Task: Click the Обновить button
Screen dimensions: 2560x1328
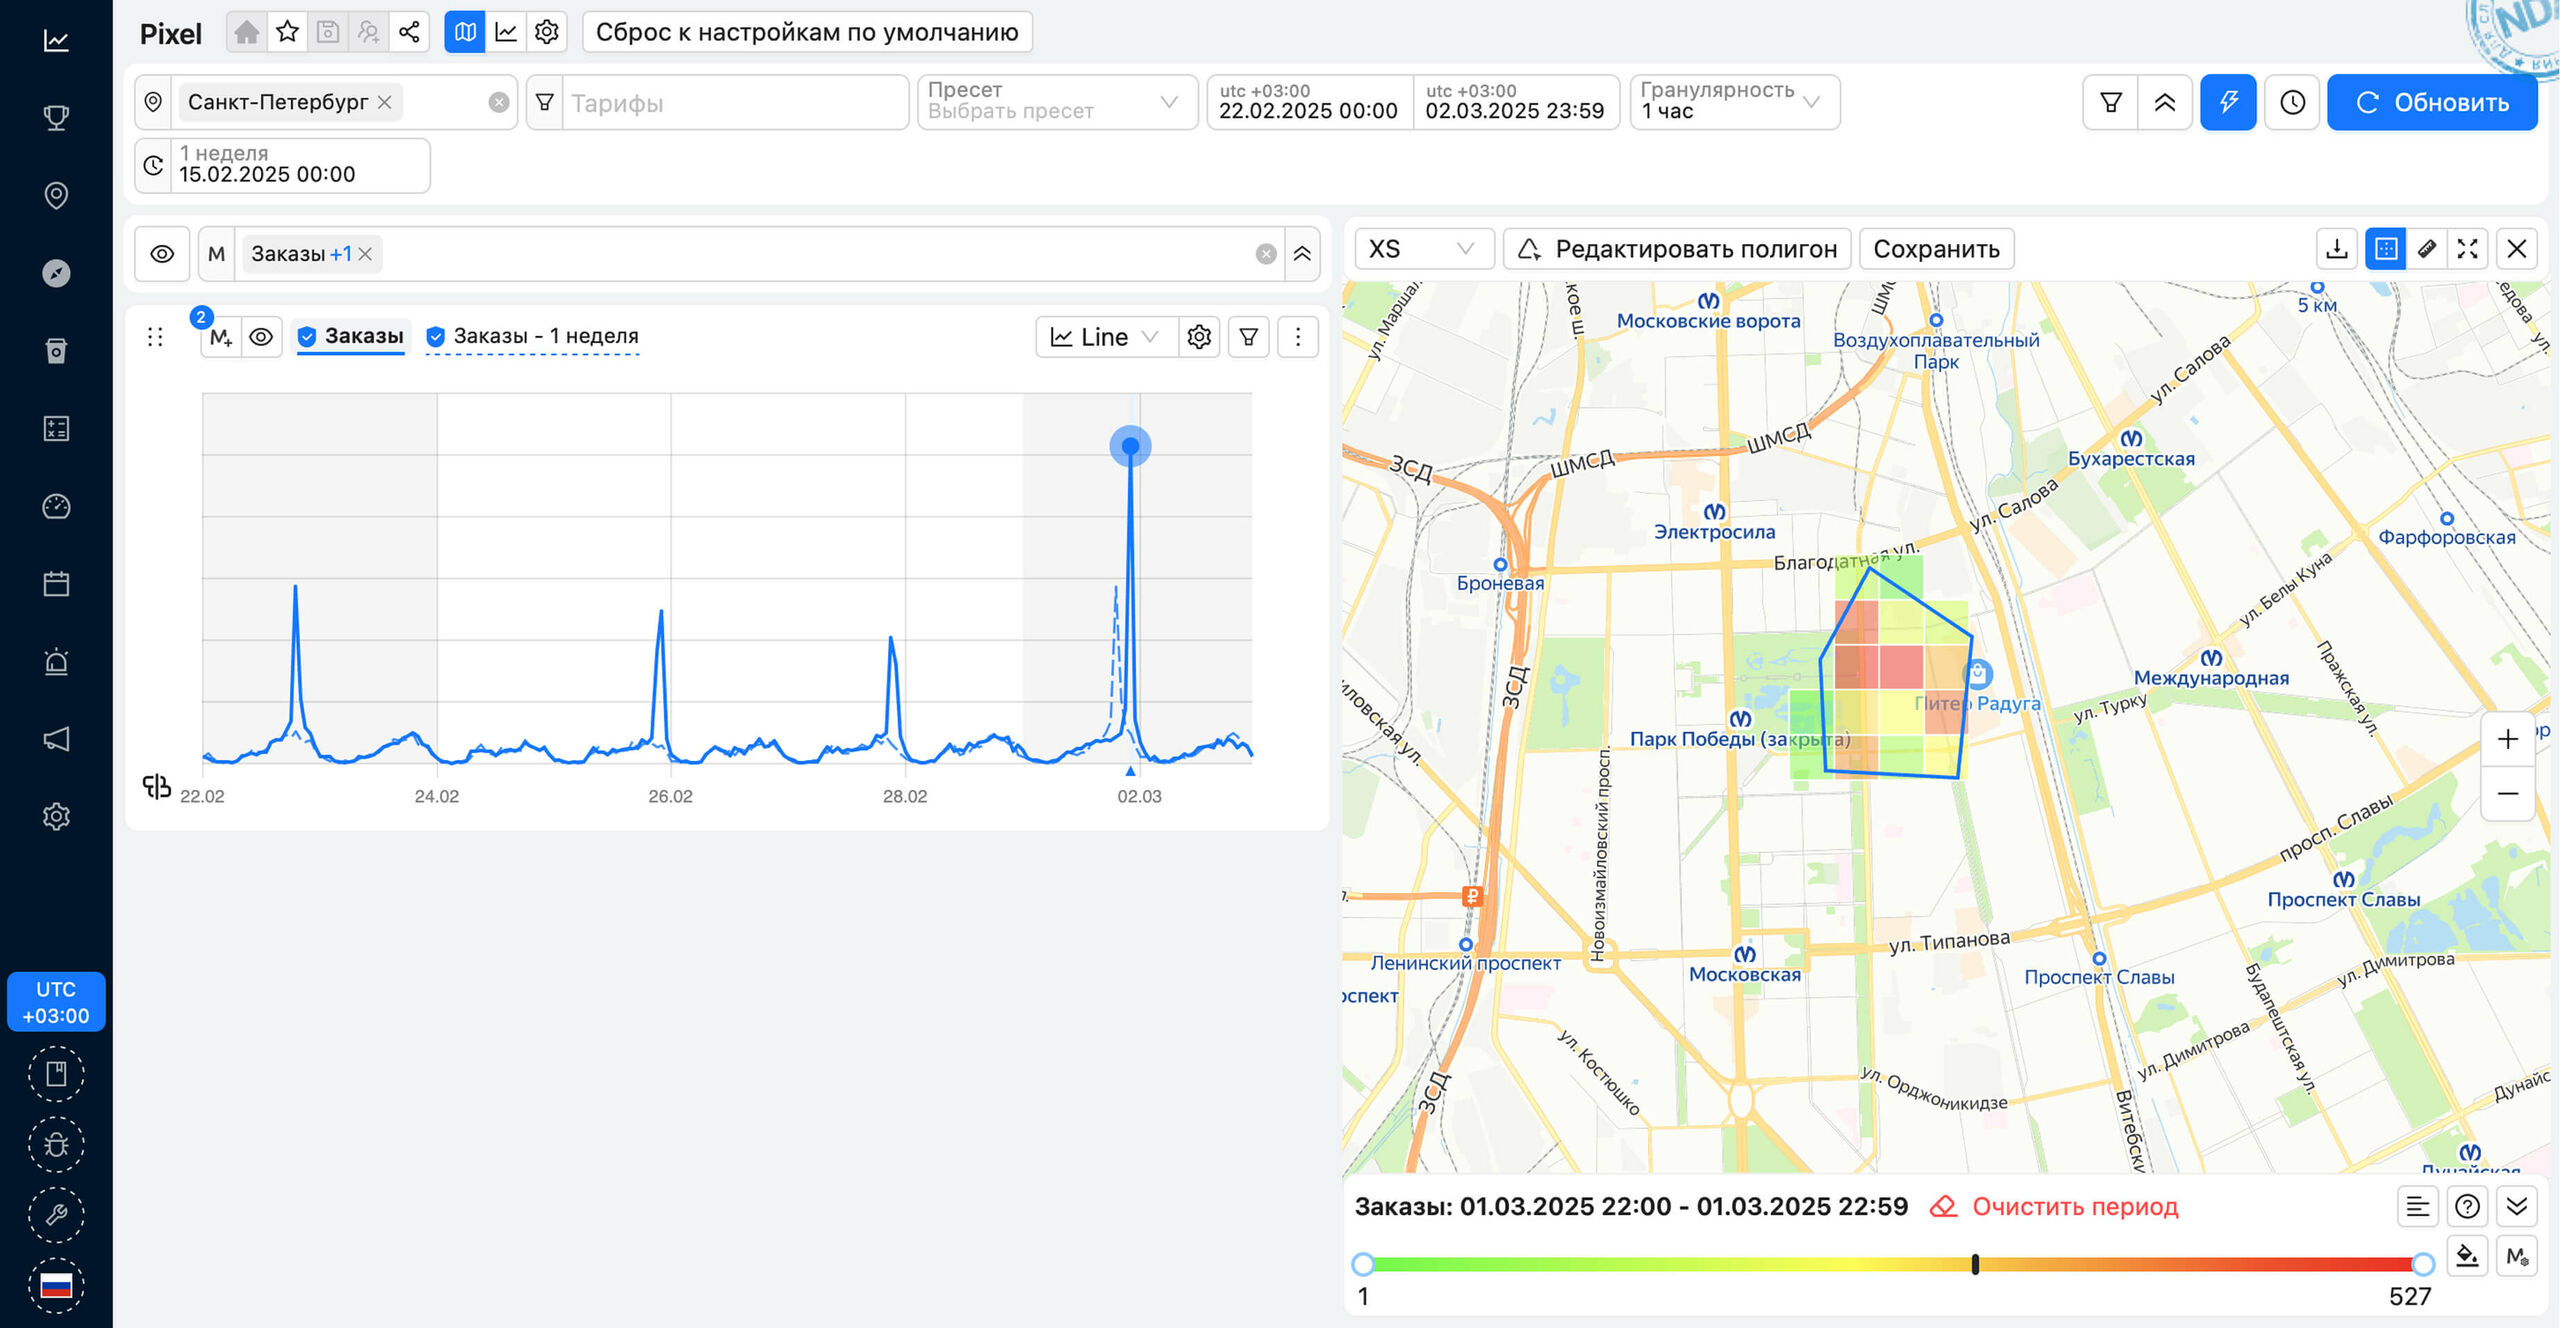Action: 2431,102
